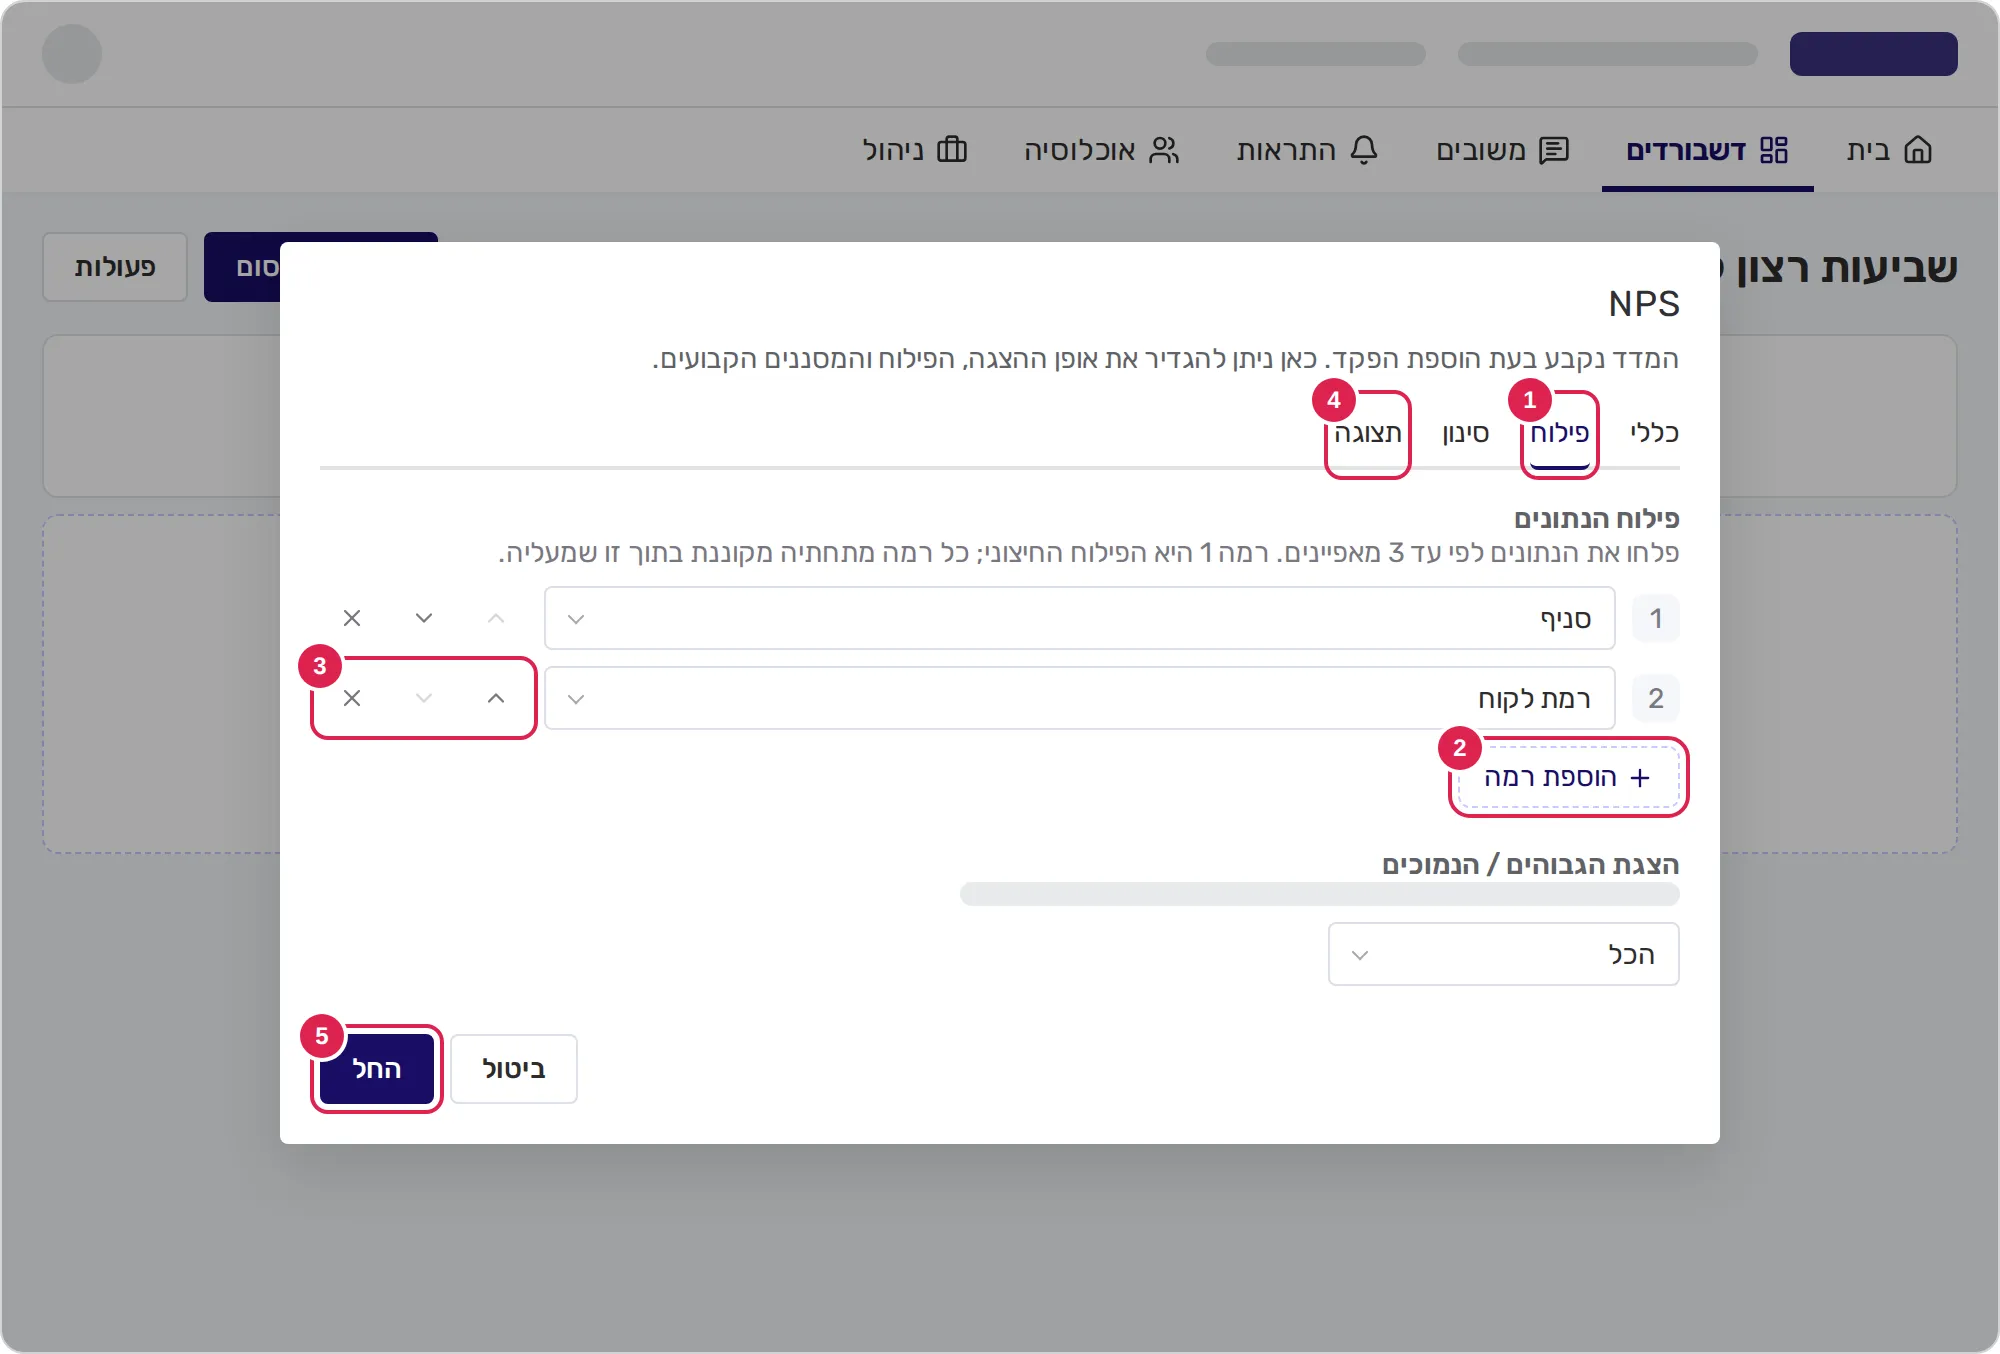Click the user avatar circle
This screenshot has width=2000, height=1354.
pos(72,54)
